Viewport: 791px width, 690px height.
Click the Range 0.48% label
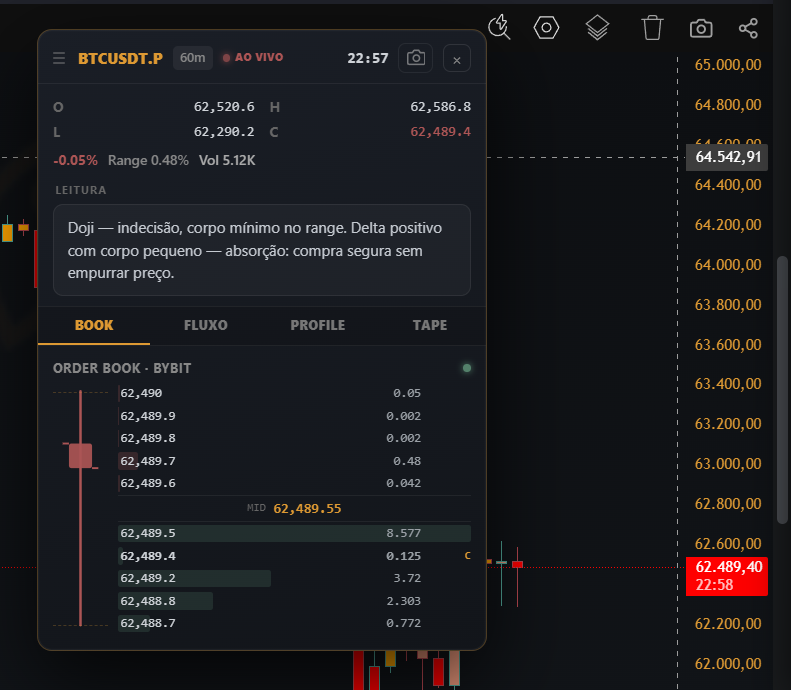148,160
